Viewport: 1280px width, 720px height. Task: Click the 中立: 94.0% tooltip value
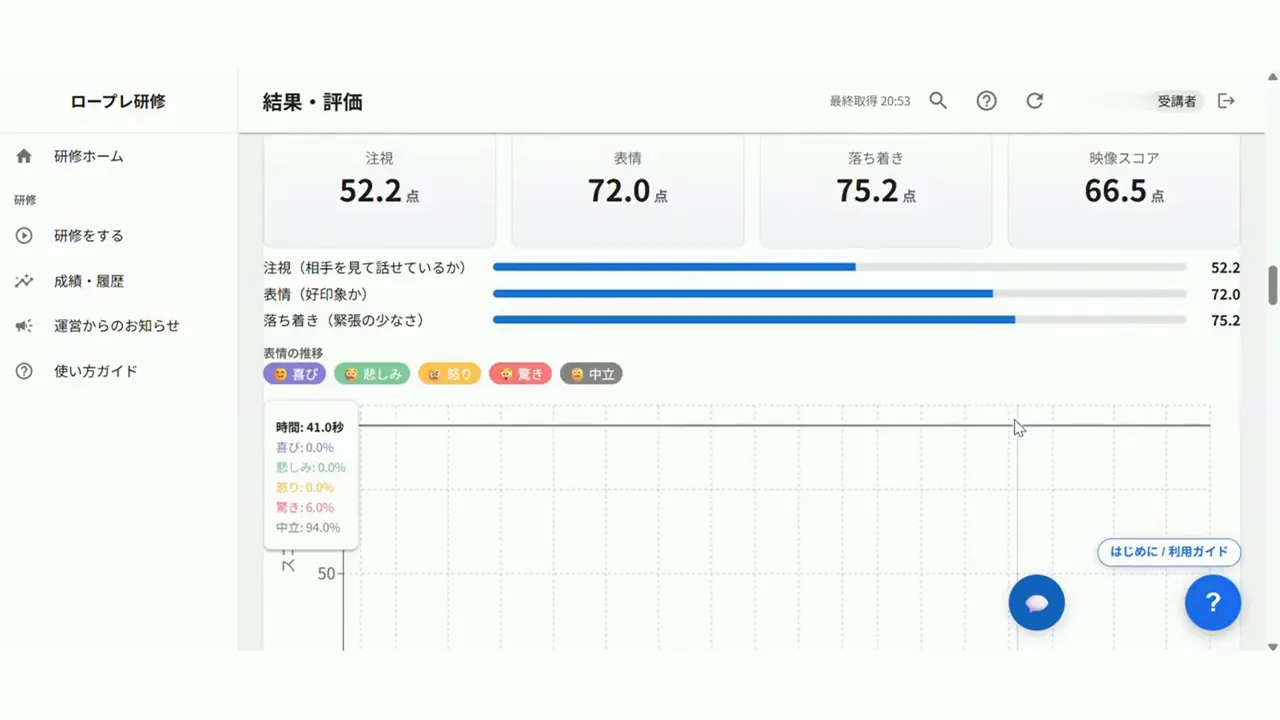click(308, 527)
